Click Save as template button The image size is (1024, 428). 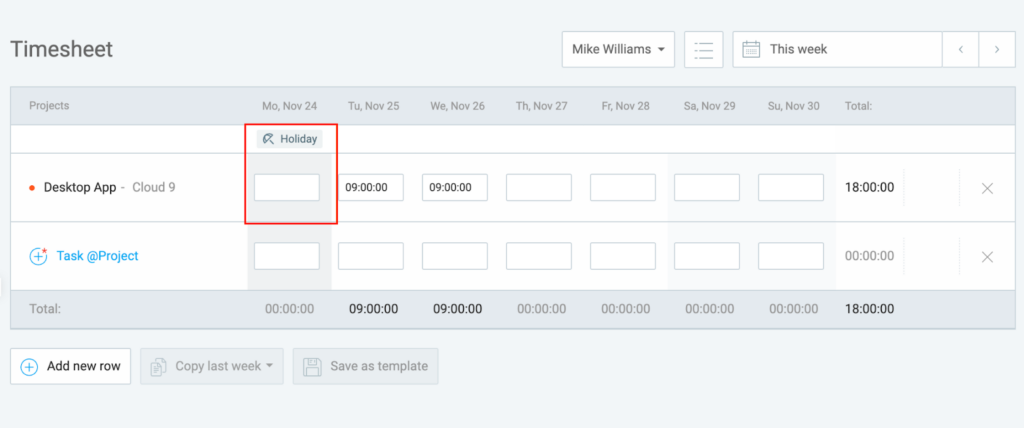[365, 366]
